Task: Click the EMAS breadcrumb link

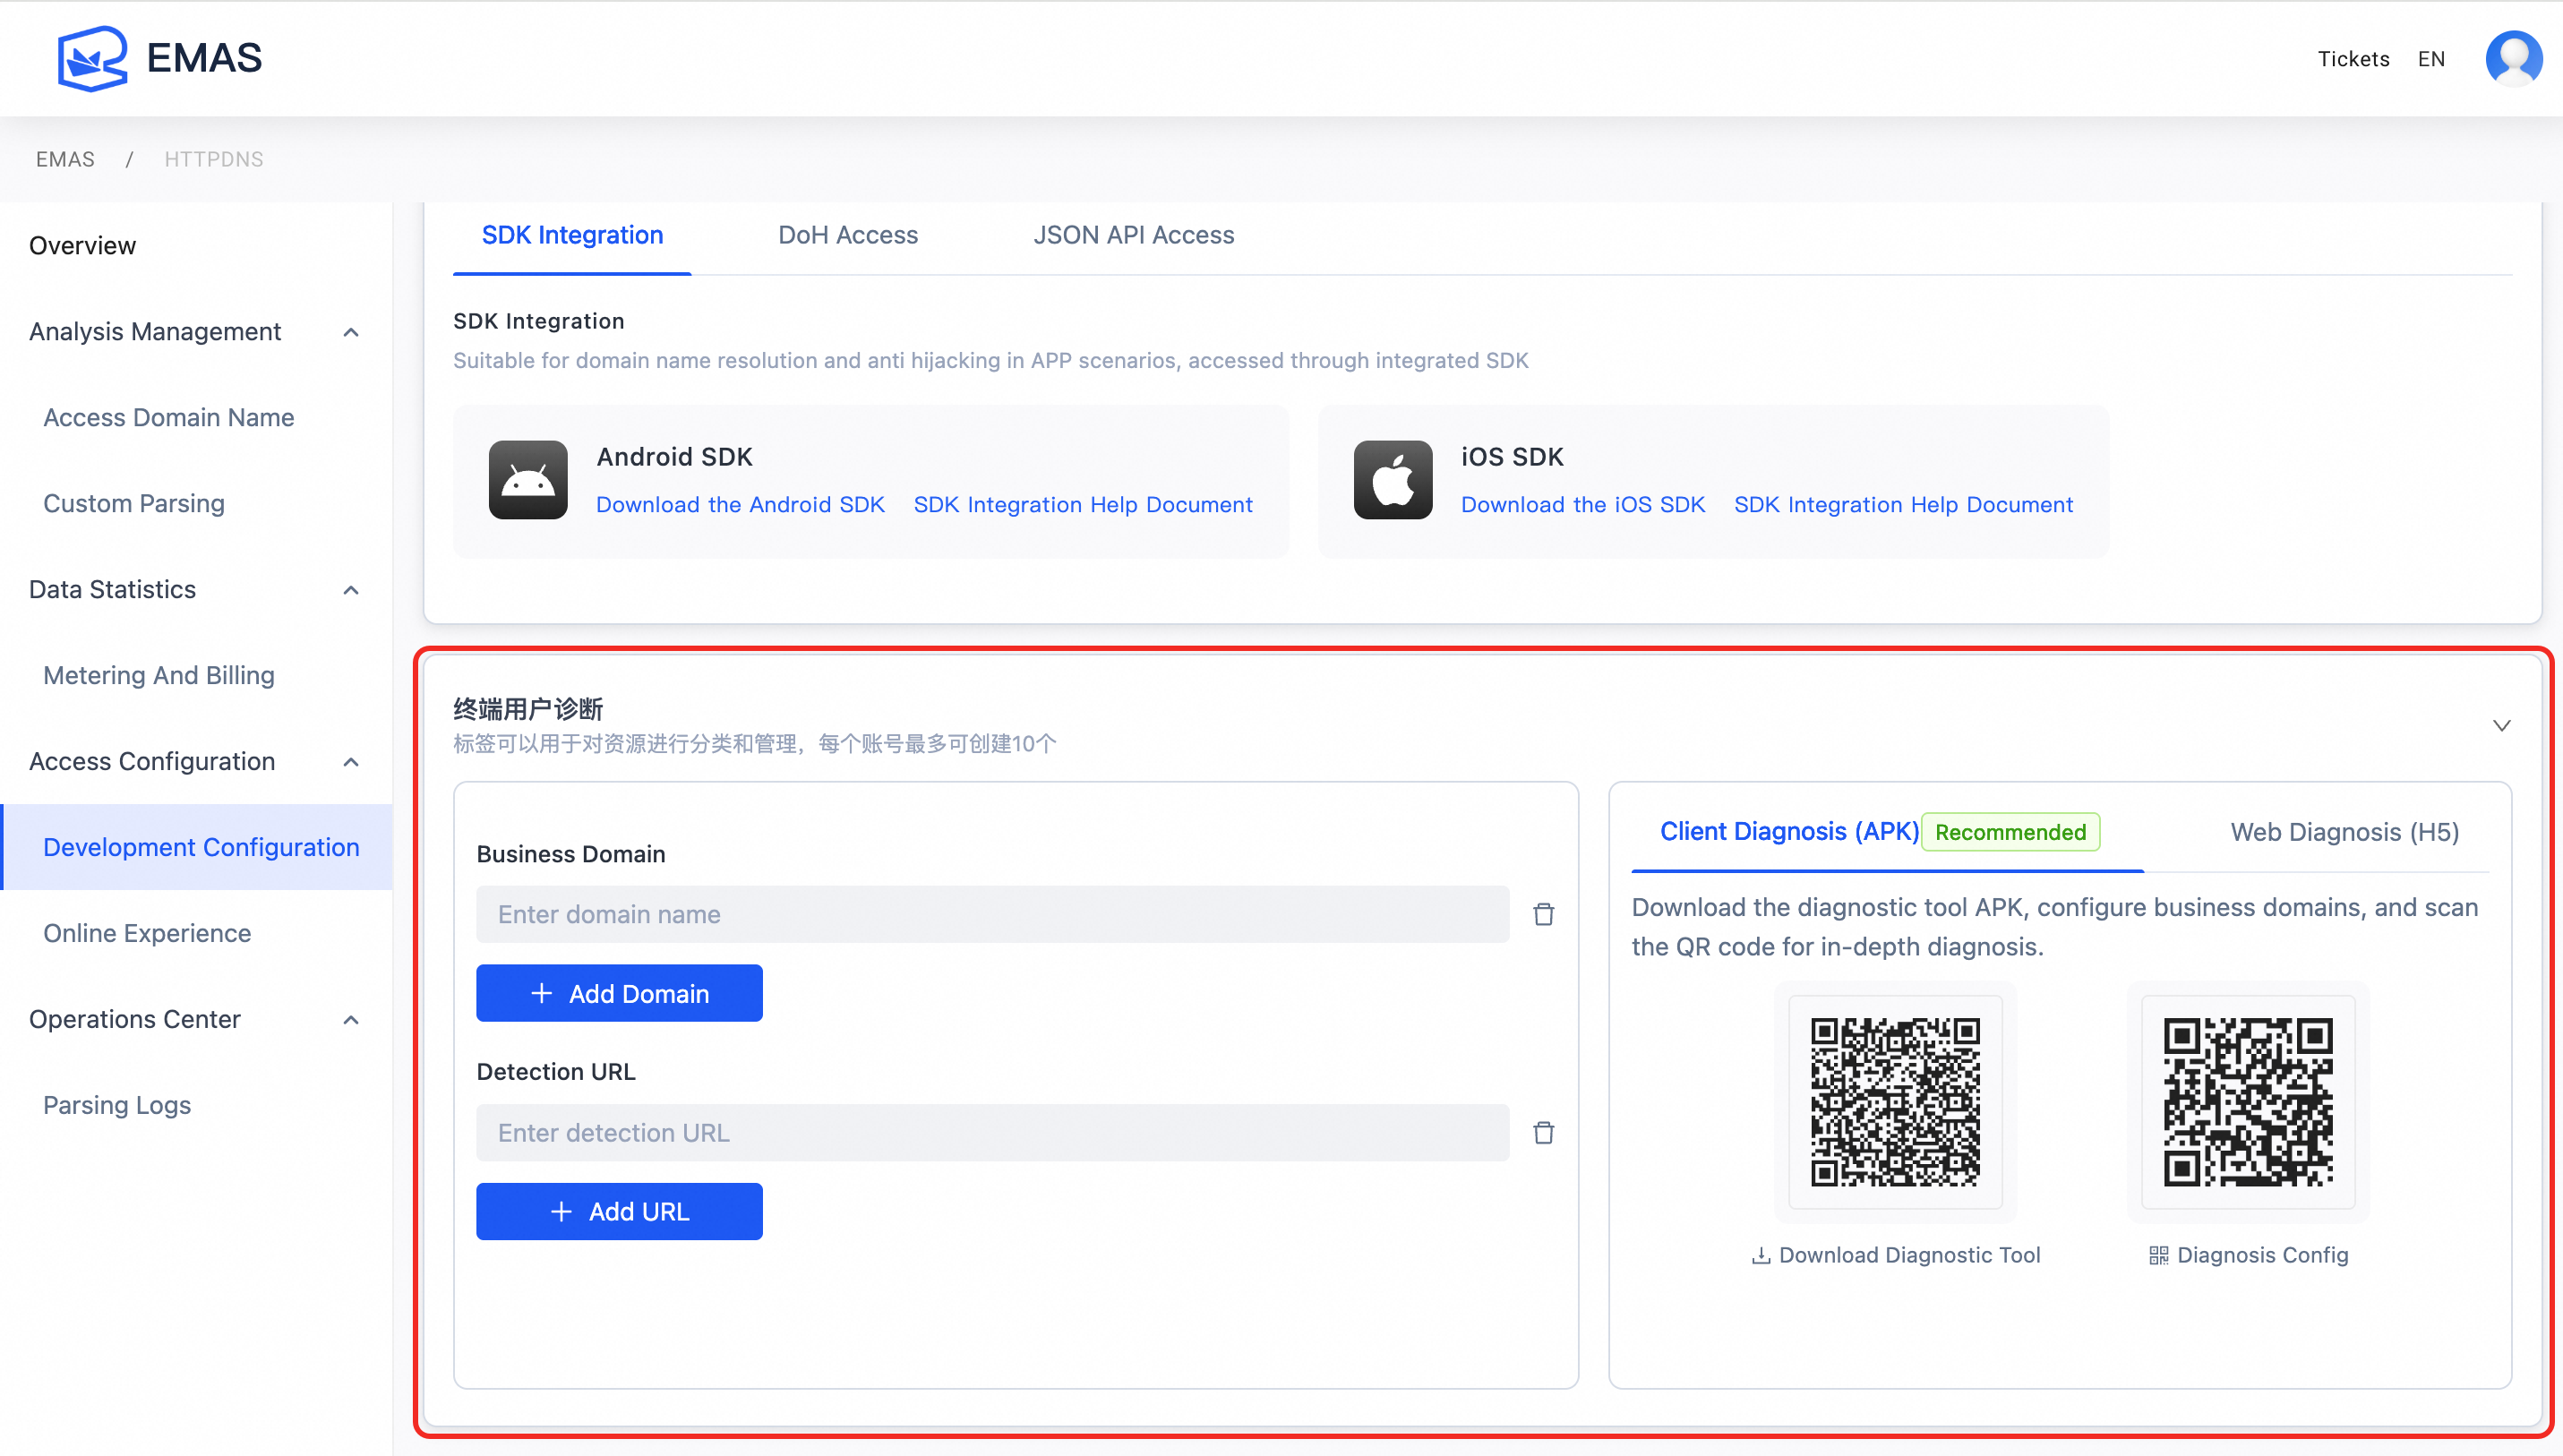Action: [x=65, y=160]
